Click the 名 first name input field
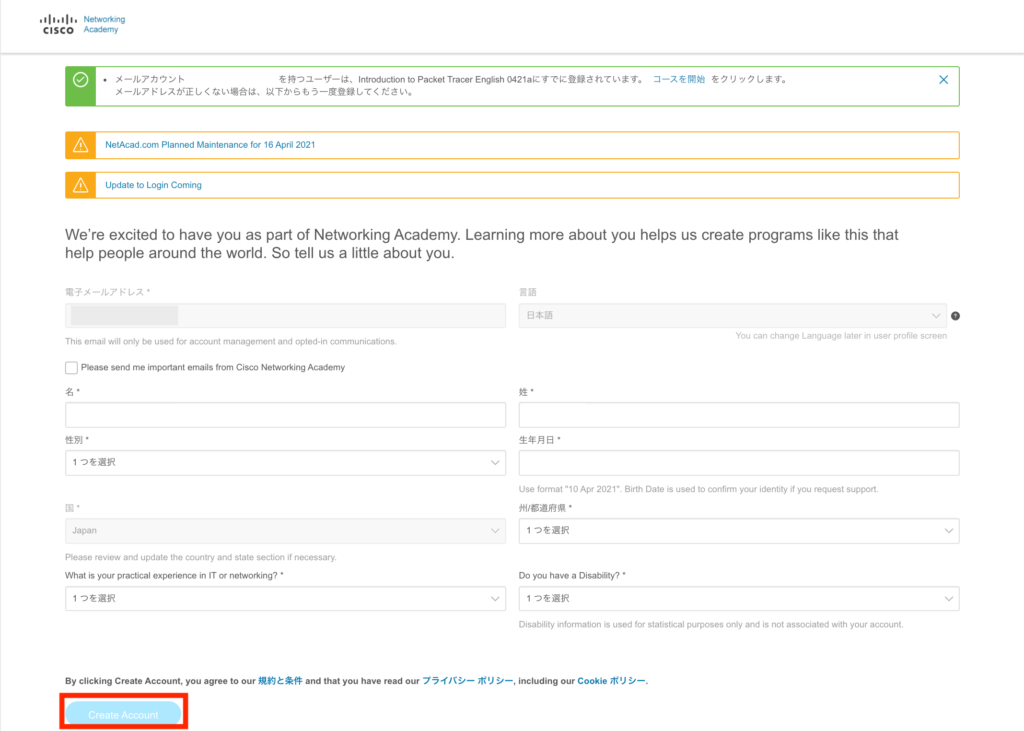This screenshot has height=731, width=1024. (285, 415)
